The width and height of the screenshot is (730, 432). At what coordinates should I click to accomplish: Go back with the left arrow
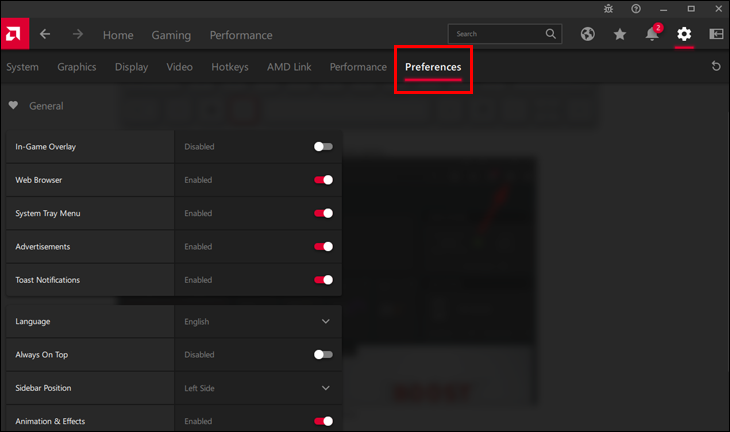(x=45, y=34)
